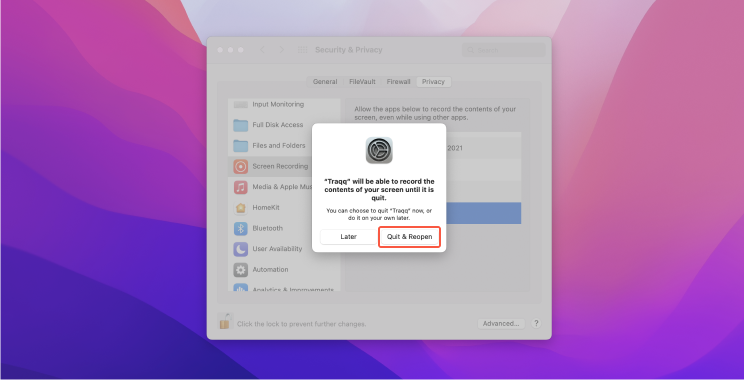
Task: Click the System Preferences icon in dialog
Action: click(x=379, y=150)
